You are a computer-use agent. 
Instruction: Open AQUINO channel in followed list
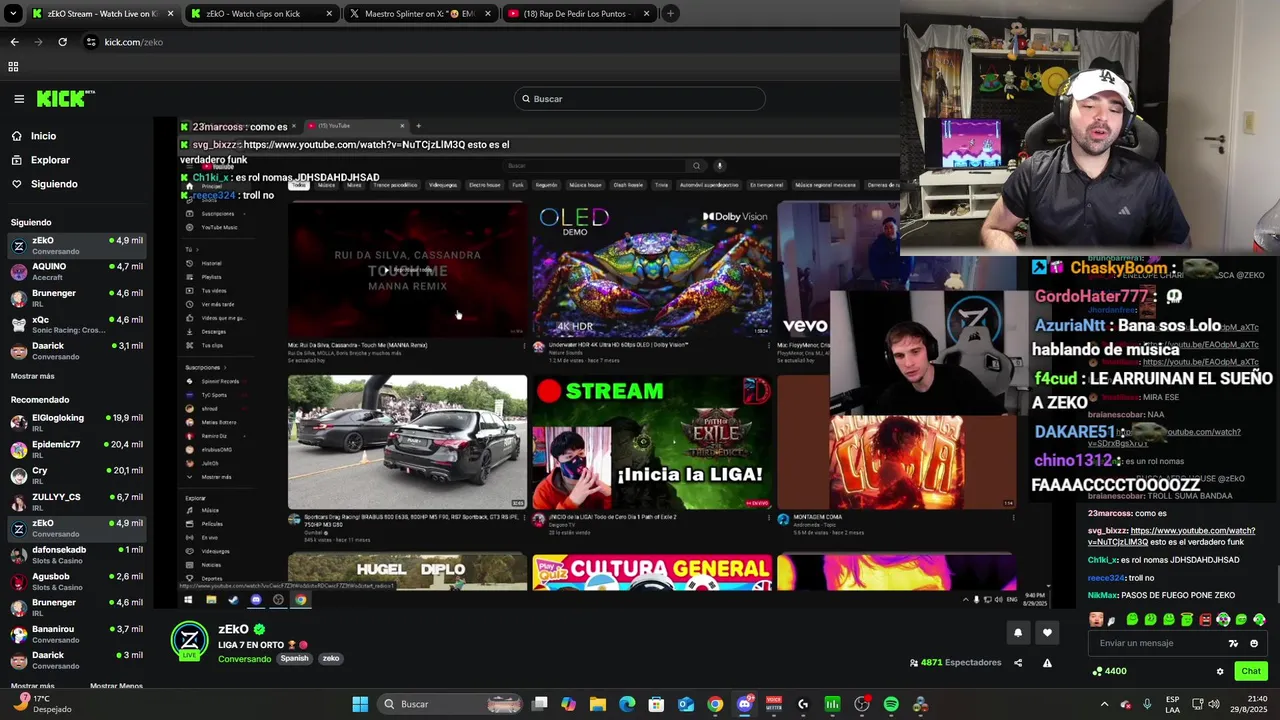pos(76,272)
